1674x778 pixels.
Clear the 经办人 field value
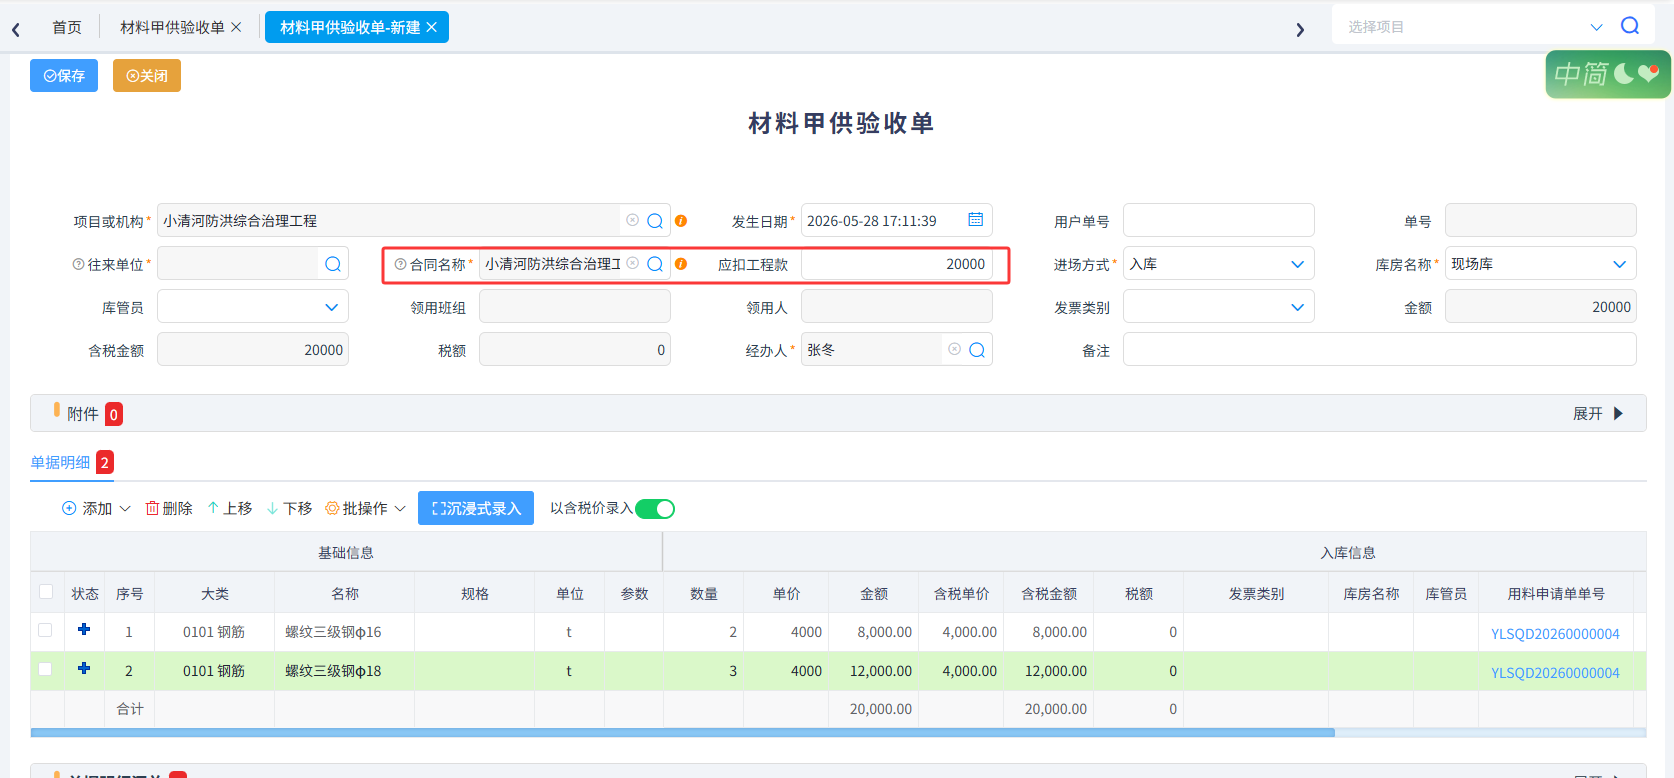point(954,349)
